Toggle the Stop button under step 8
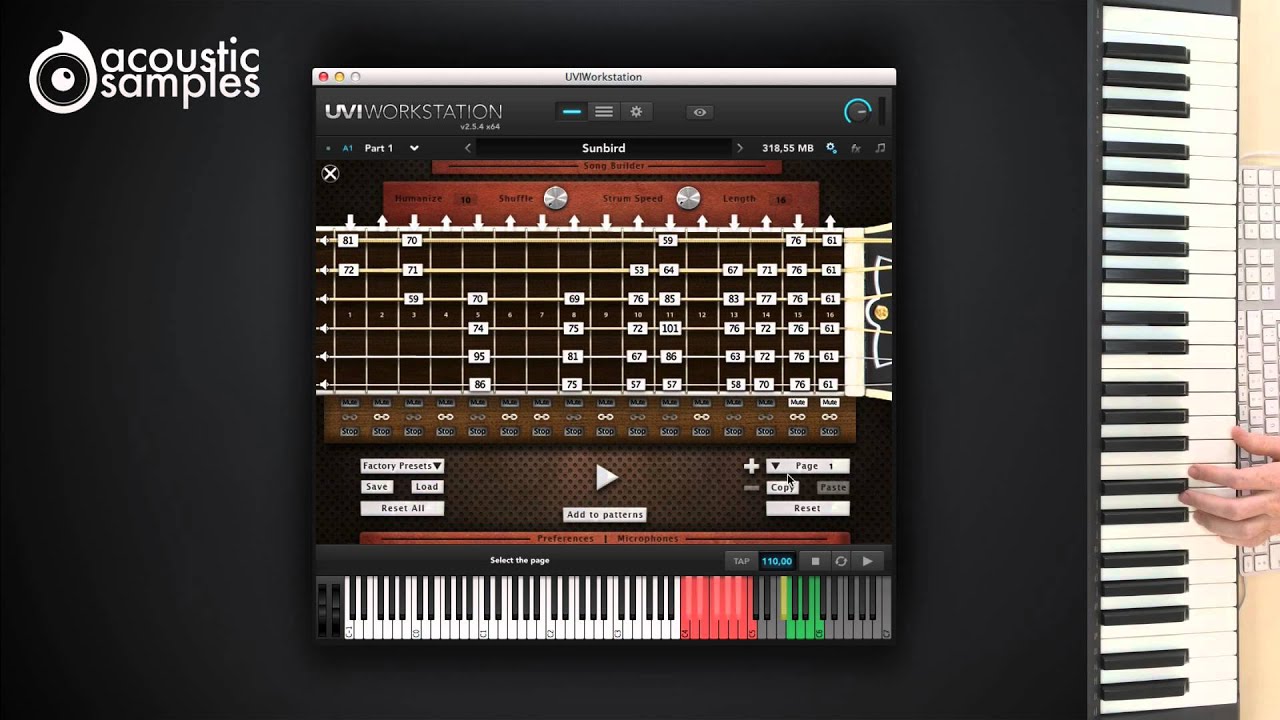The width and height of the screenshot is (1280, 720). pos(573,432)
